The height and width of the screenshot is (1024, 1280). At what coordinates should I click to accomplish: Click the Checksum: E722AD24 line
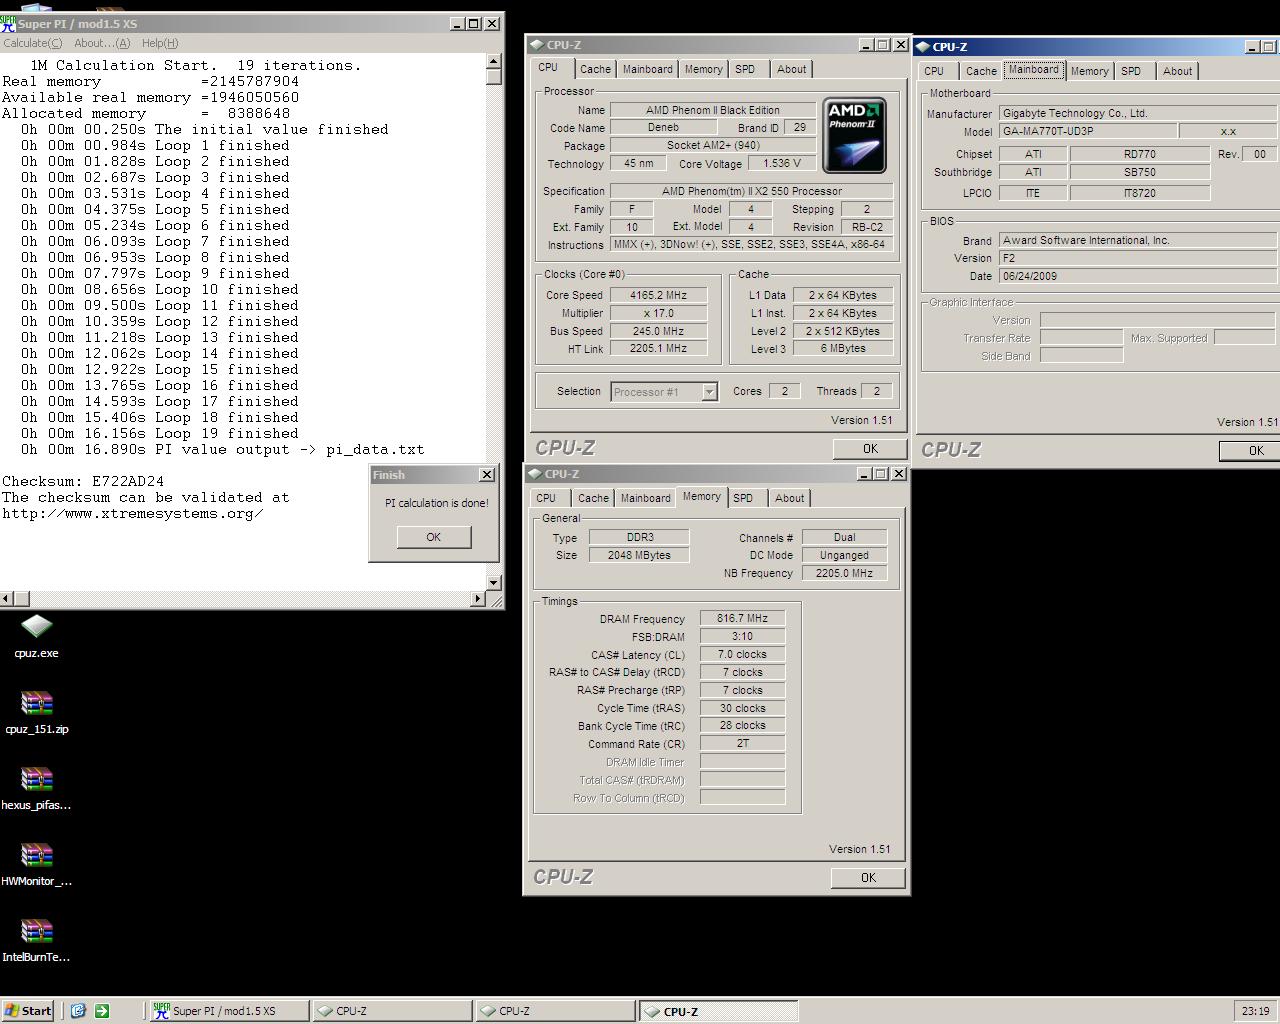click(x=83, y=481)
